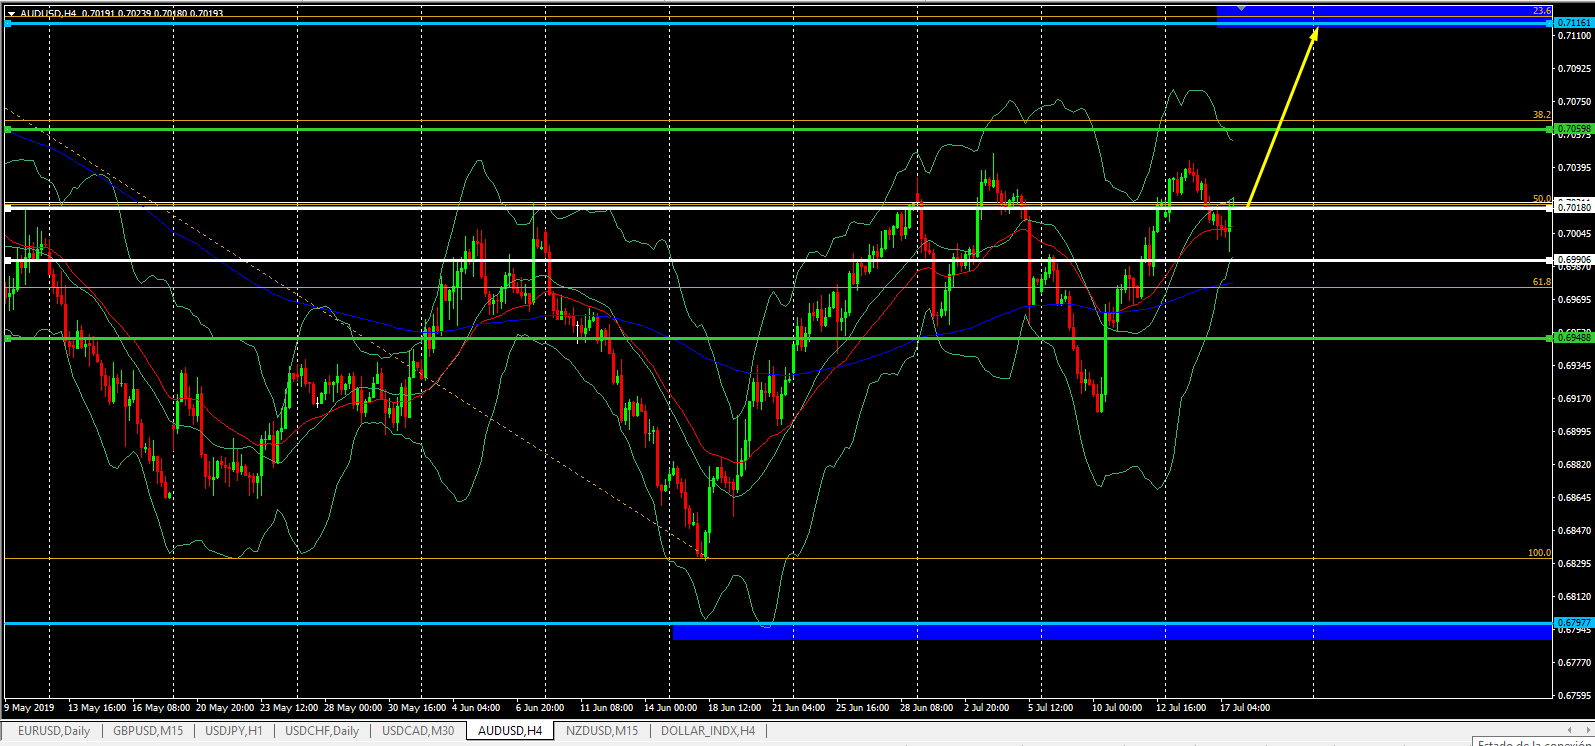This screenshot has height=746, width=1595.
Task: Click the left handle of the upper green line
Action: [x=7, y=129]
